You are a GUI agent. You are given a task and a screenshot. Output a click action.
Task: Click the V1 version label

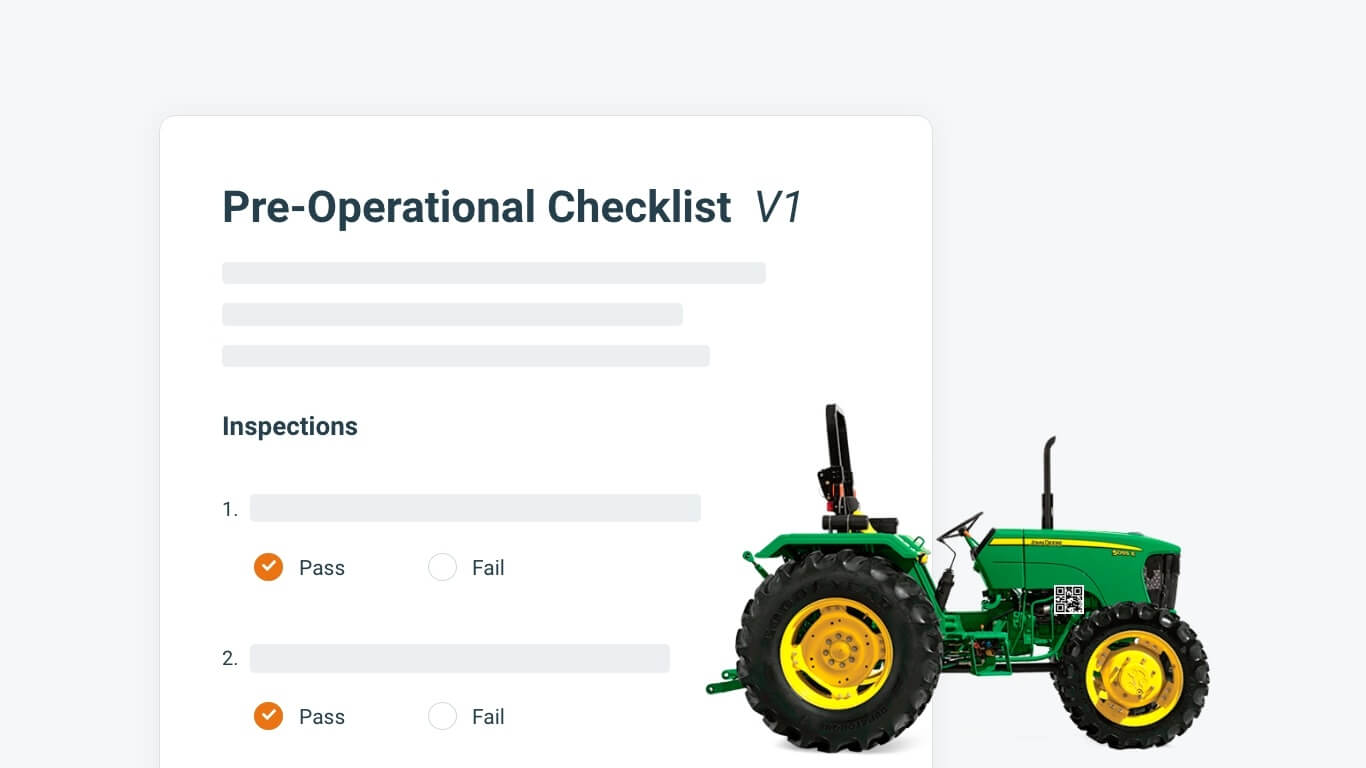click(778, 207)
